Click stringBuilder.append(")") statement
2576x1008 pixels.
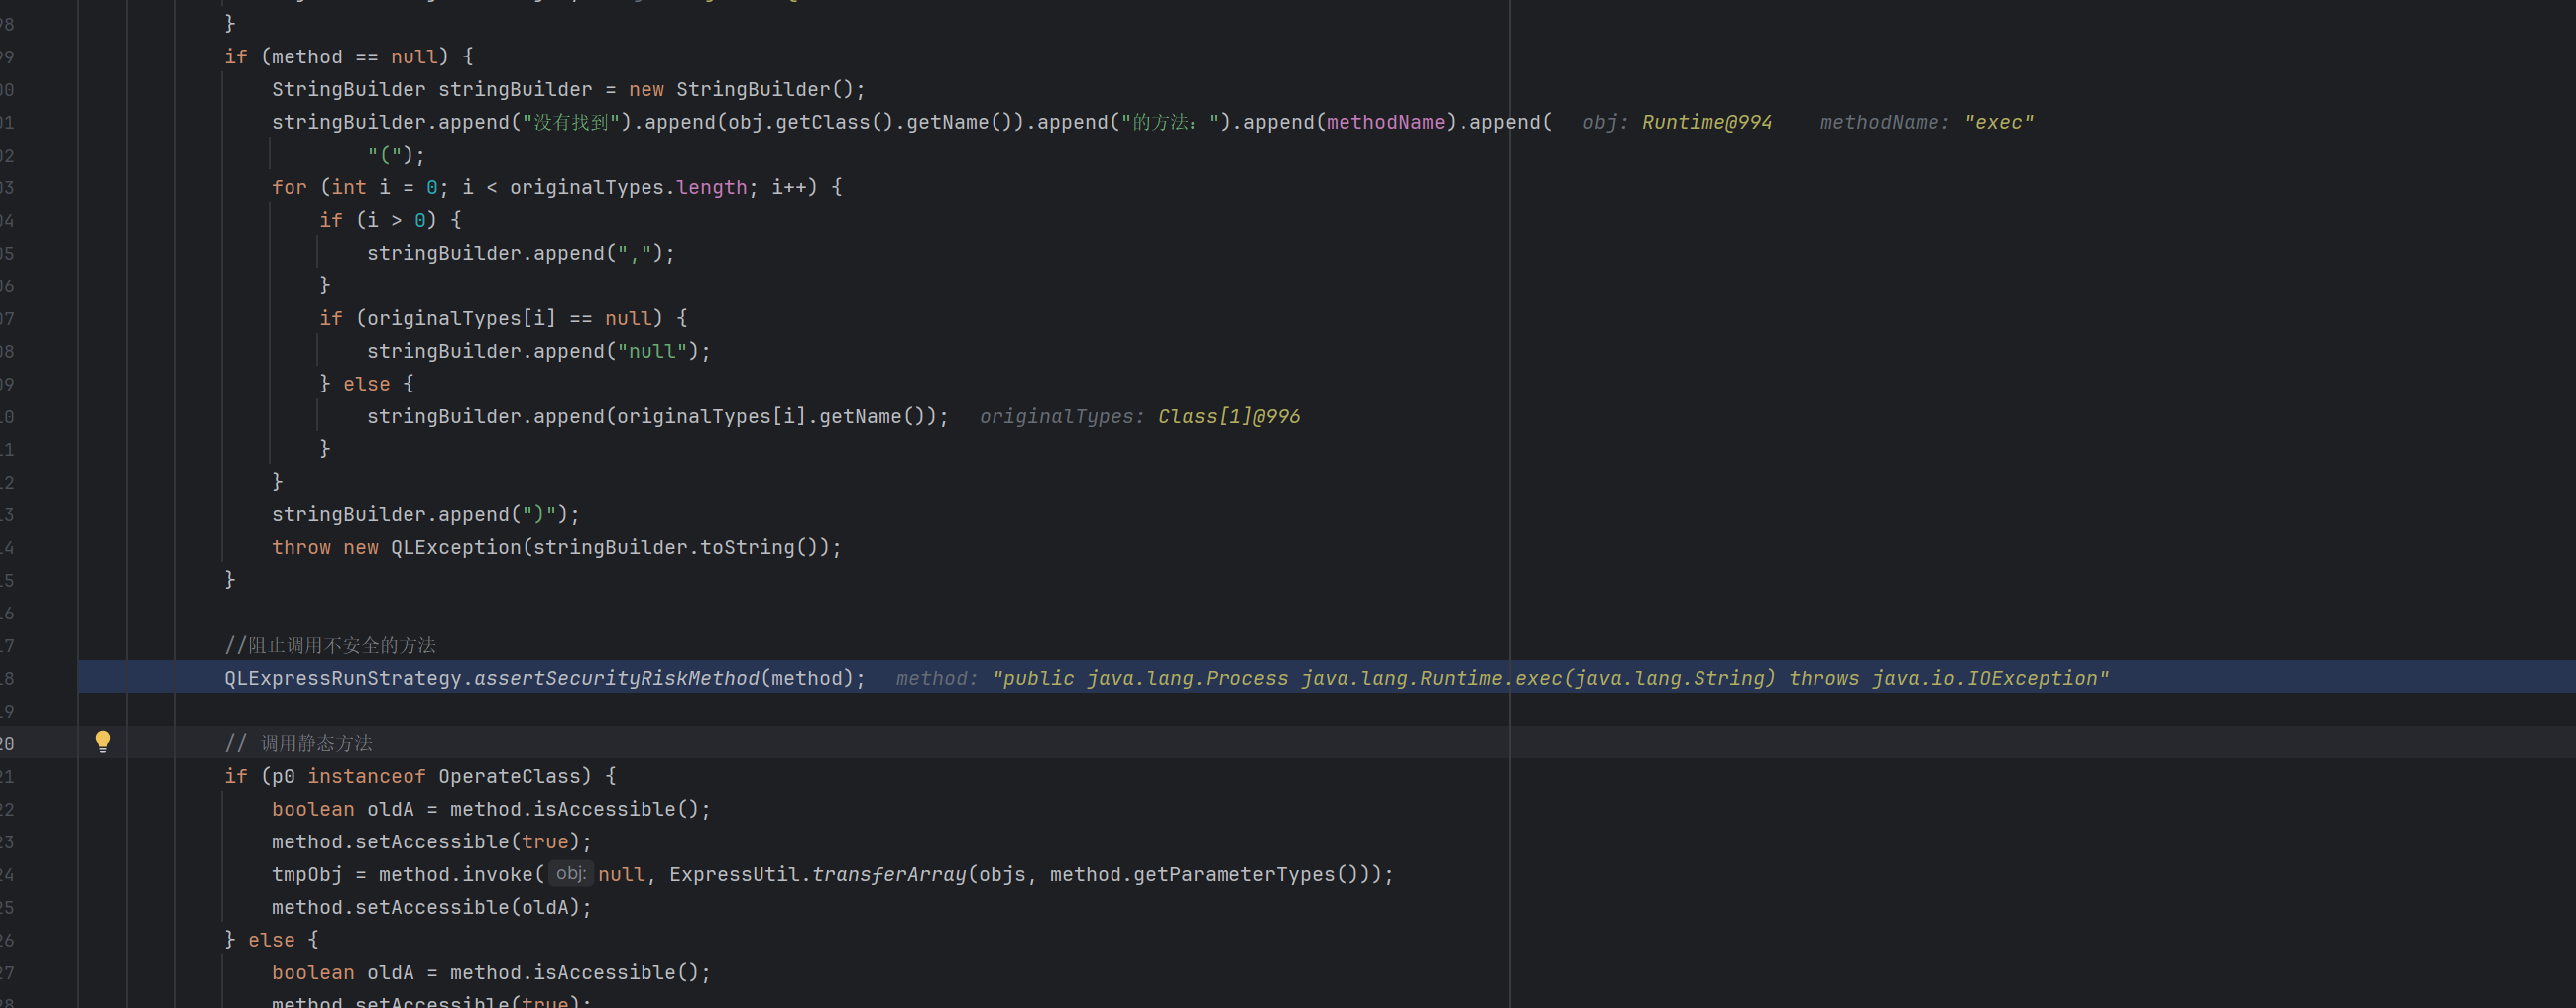(425, 514)
